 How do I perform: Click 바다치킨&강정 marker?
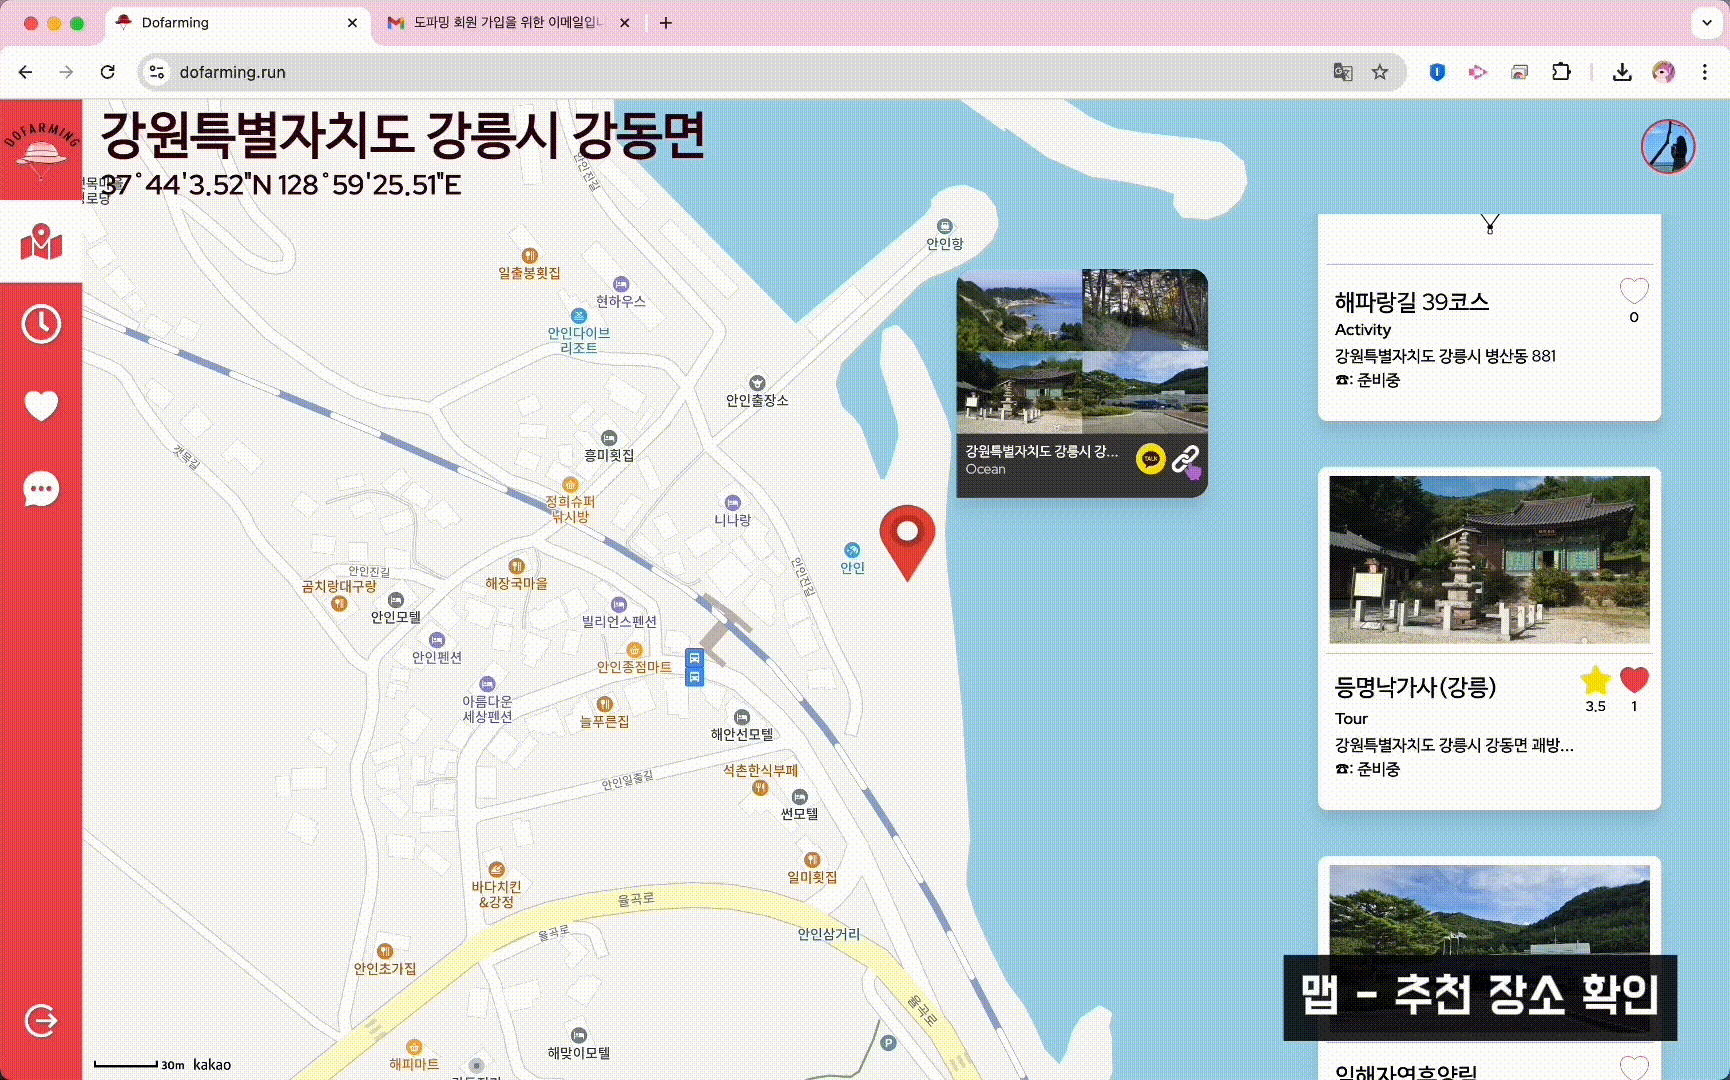pyautogui.click(x=496, y=870)
